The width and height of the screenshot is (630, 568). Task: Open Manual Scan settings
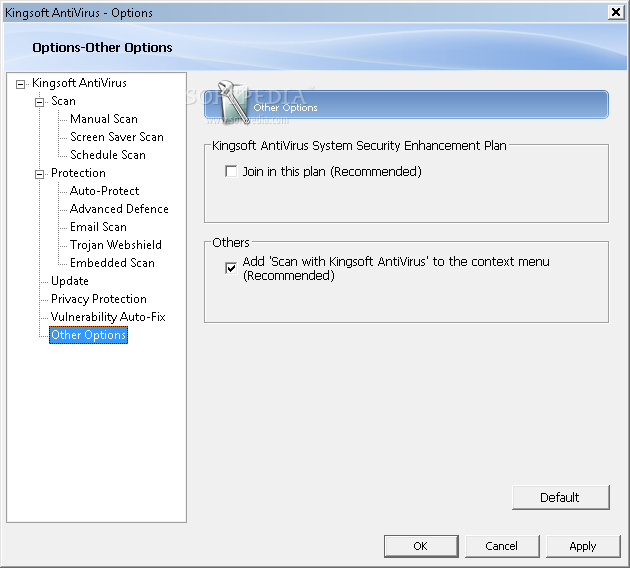click(x=104, y=119)
